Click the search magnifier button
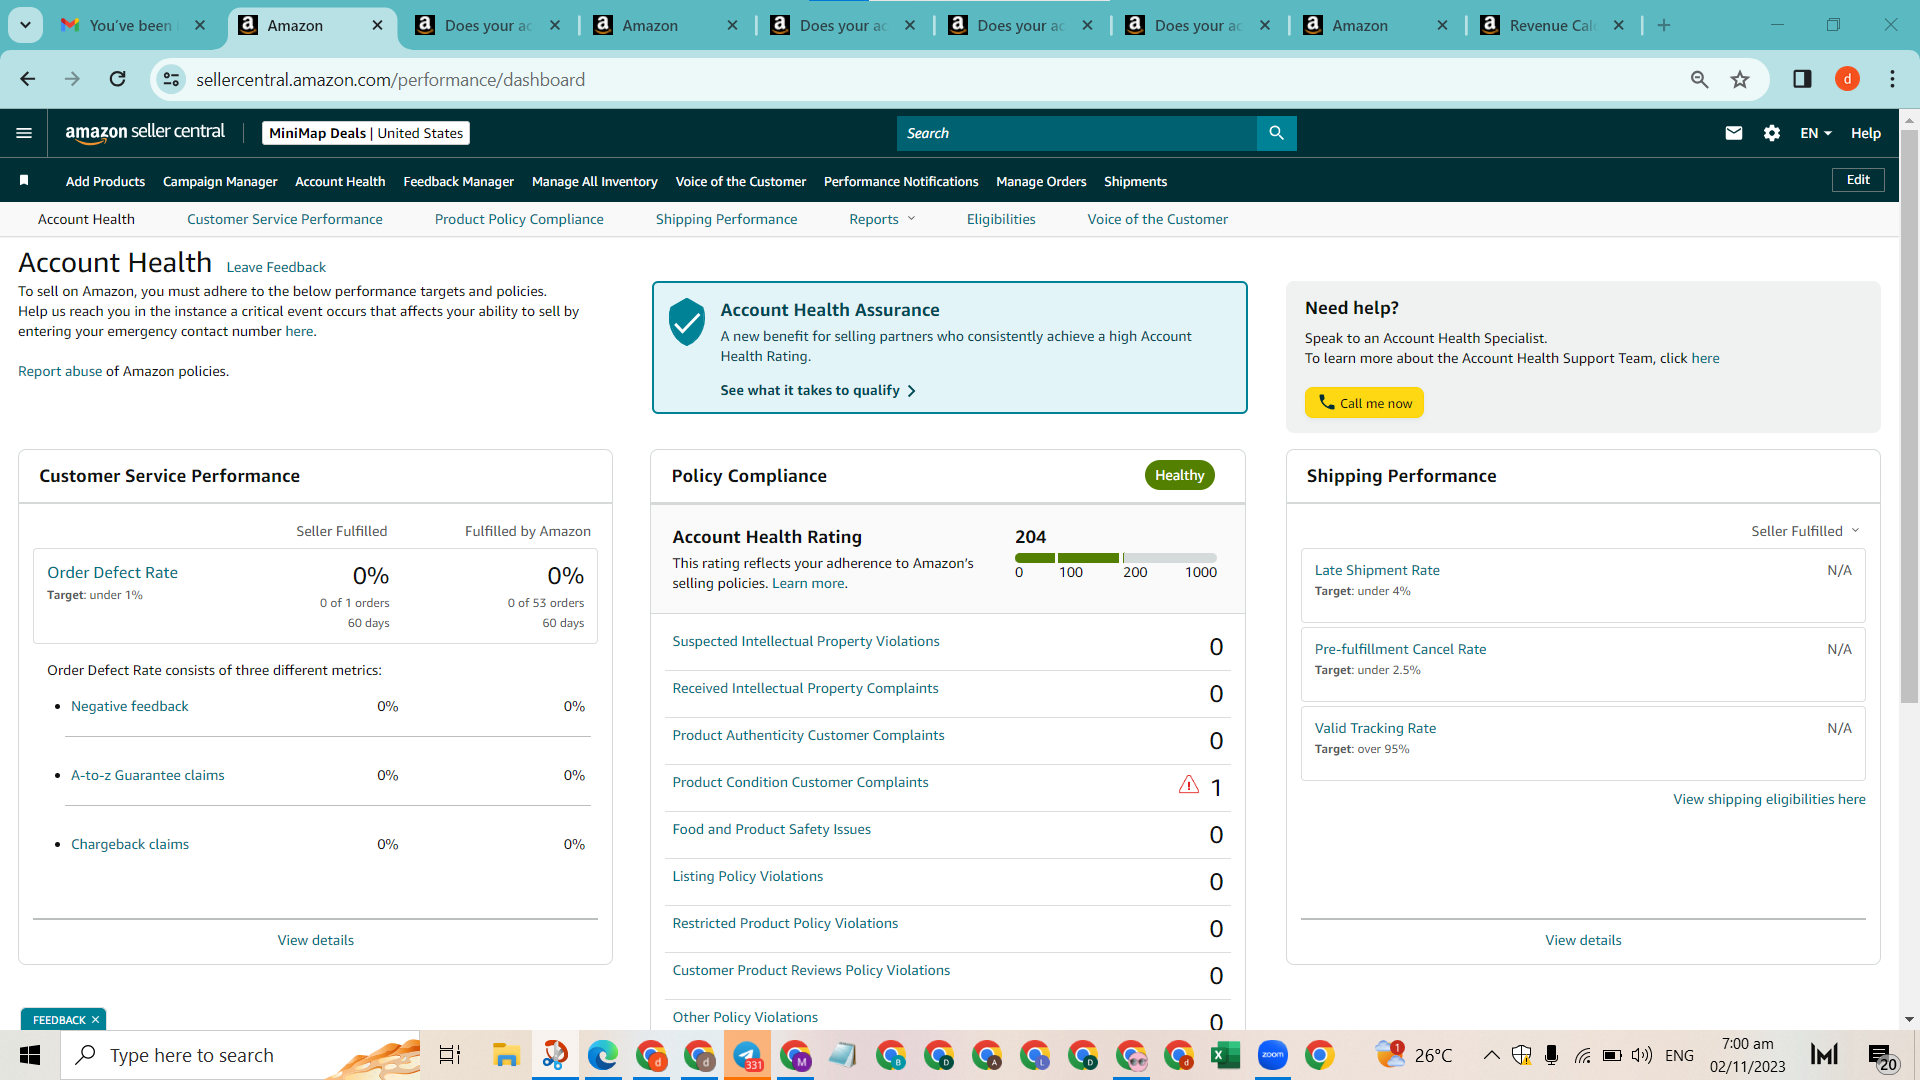 tap(1276, 133)
